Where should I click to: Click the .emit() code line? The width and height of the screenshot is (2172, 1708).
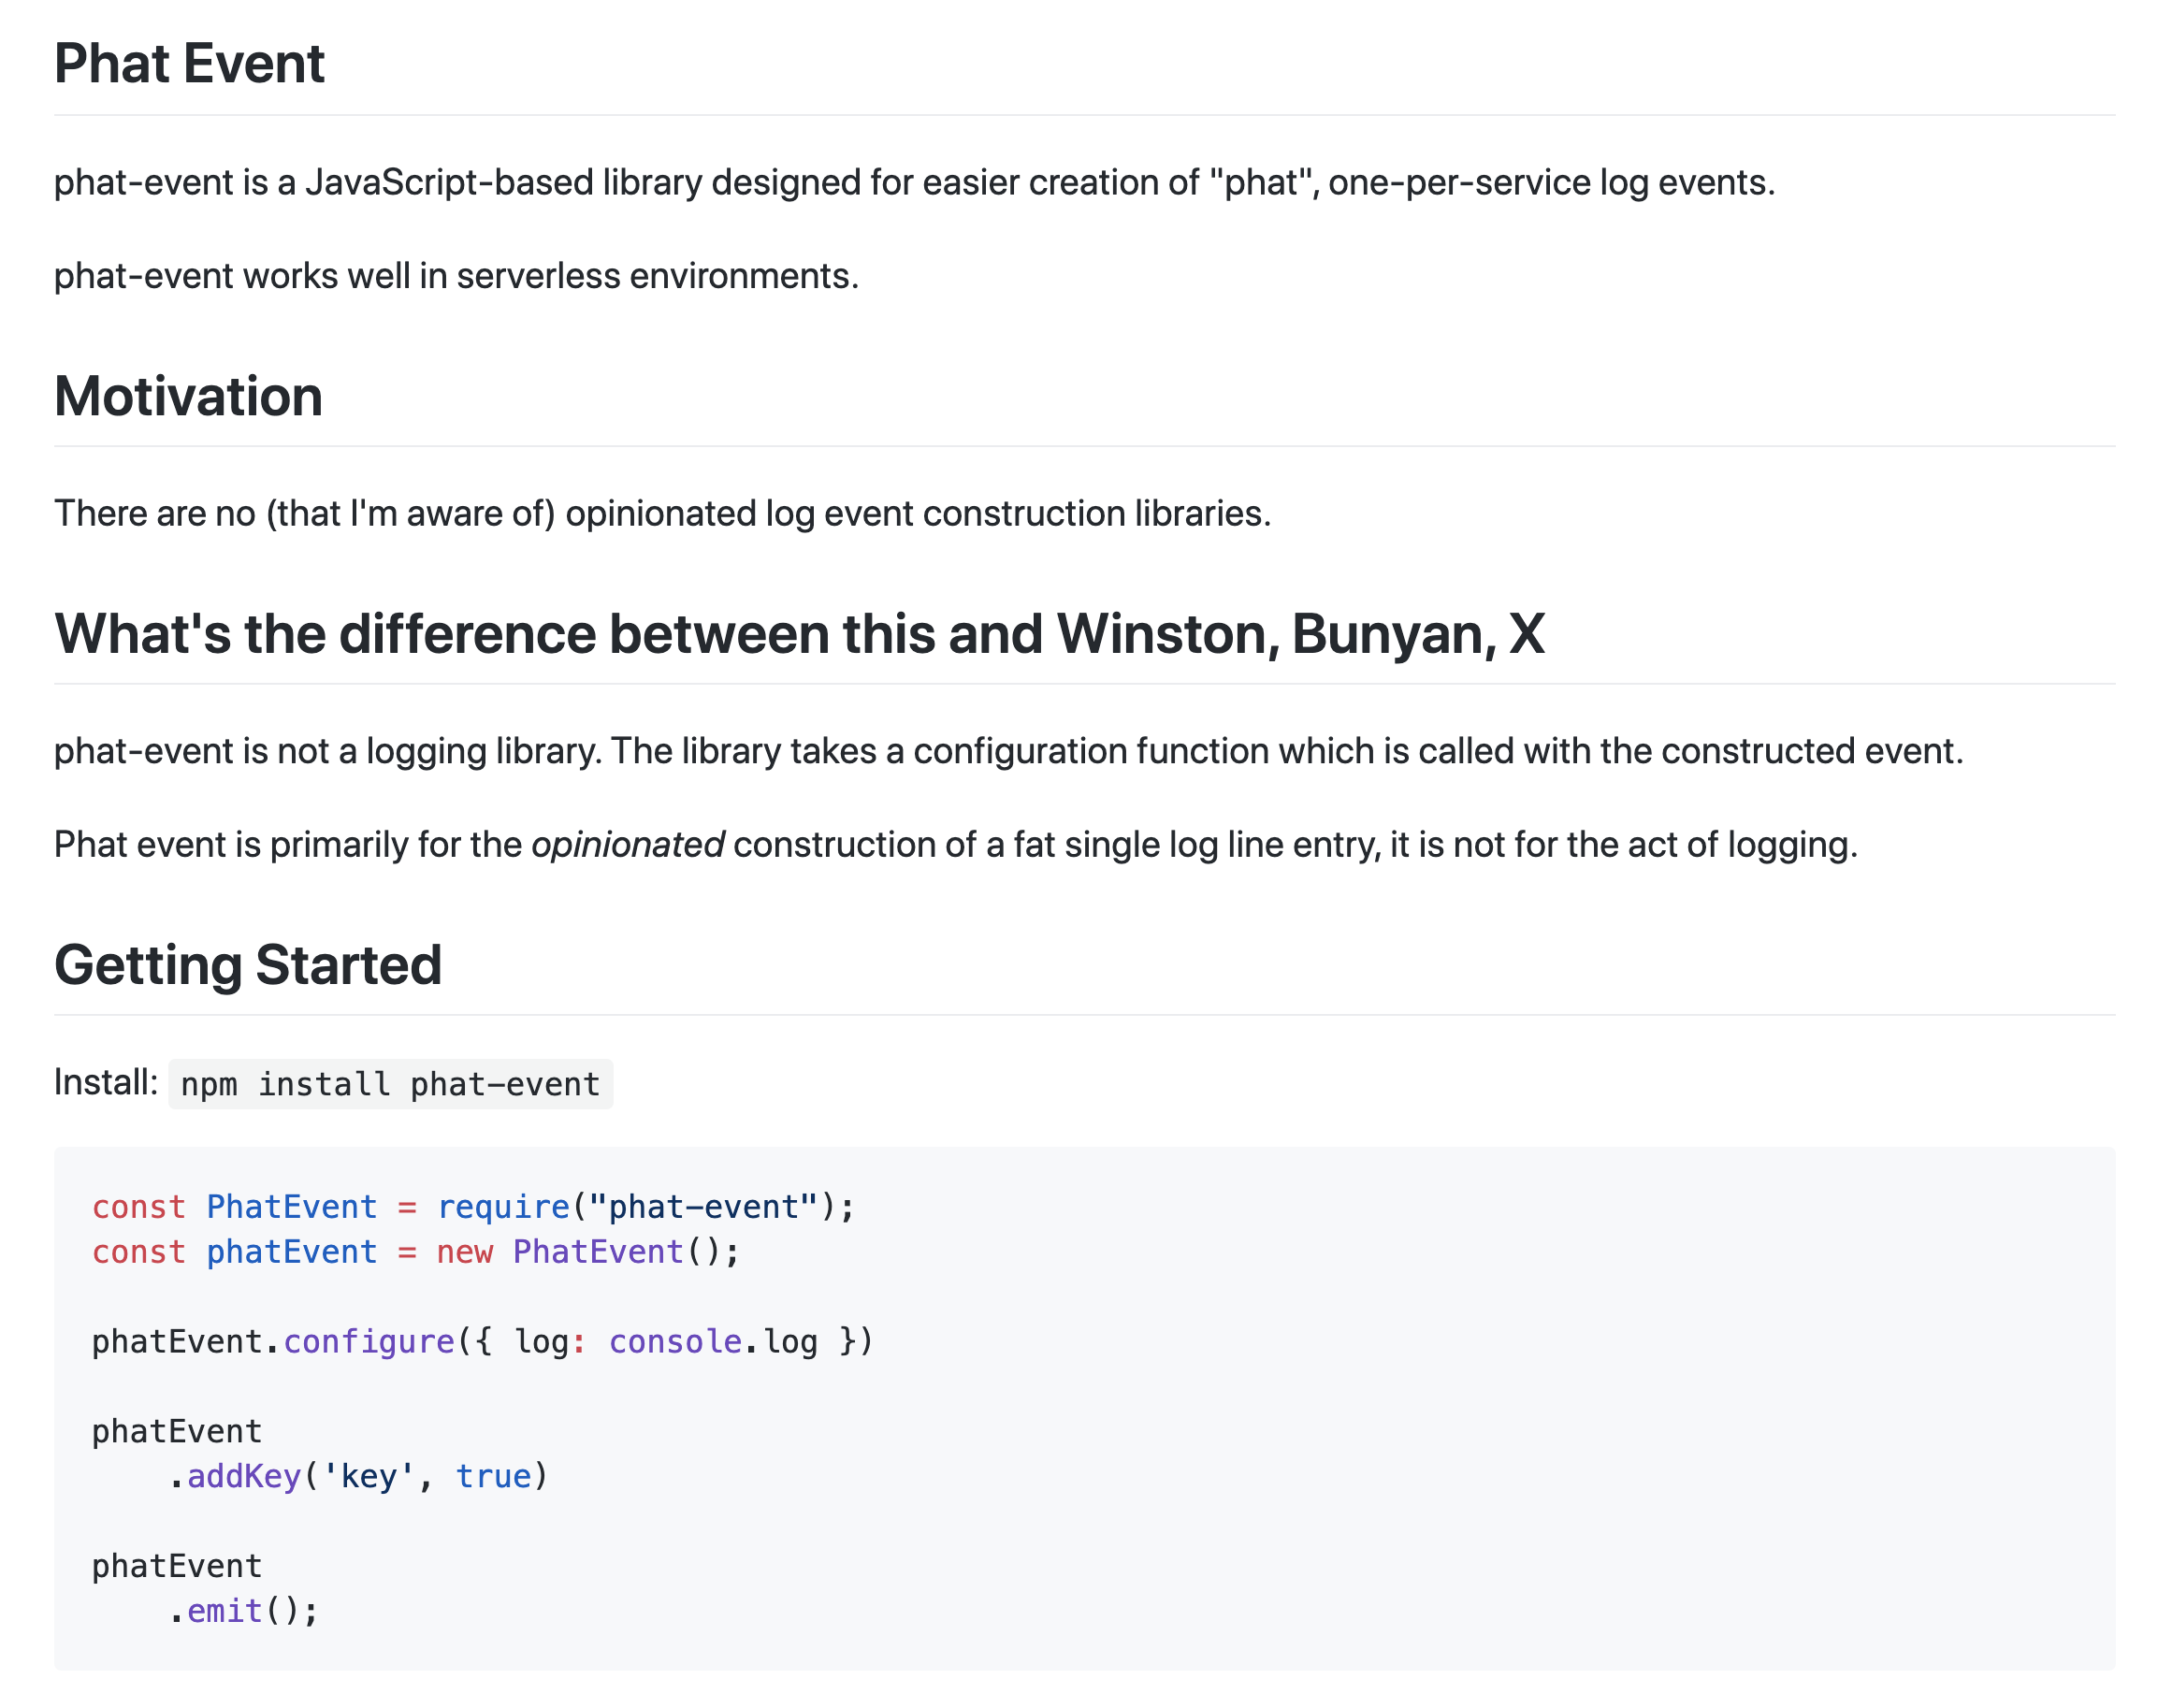pyautogui.click(x=243, y=1611)
